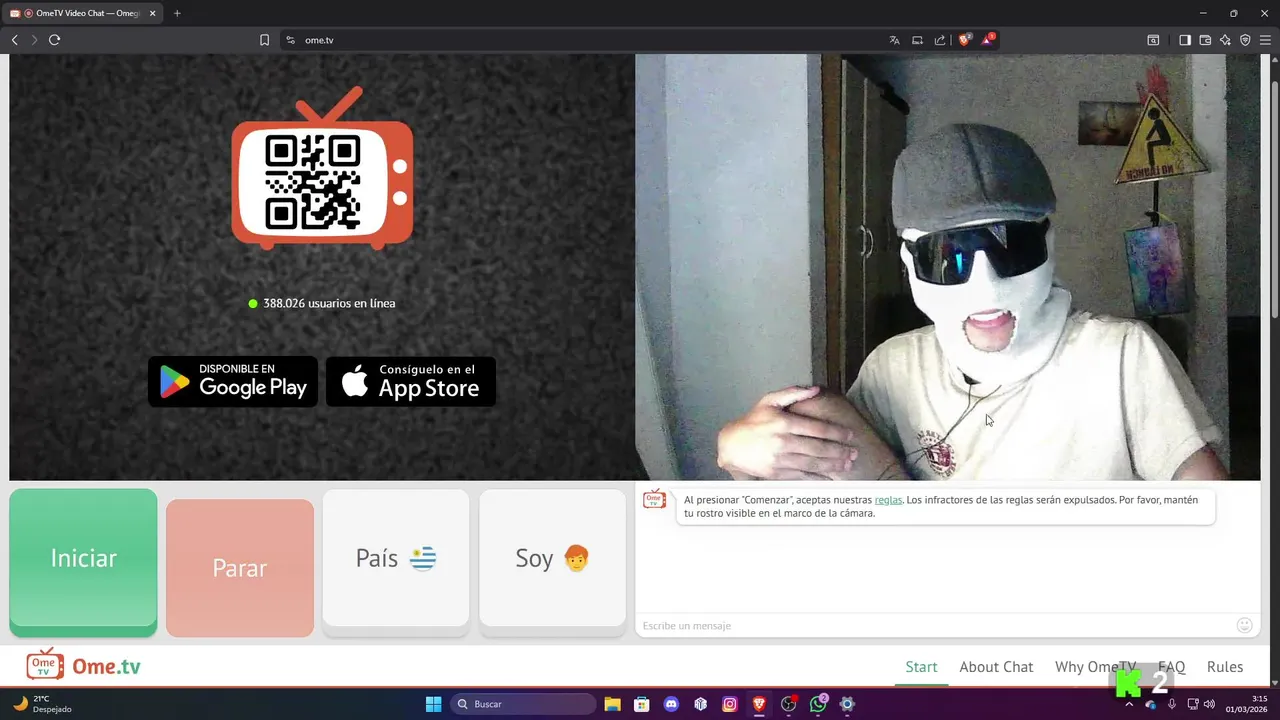The height and width of the screenshot is (720, 1280).
Task: Open site settings icon beside URL
Action: 290,40
